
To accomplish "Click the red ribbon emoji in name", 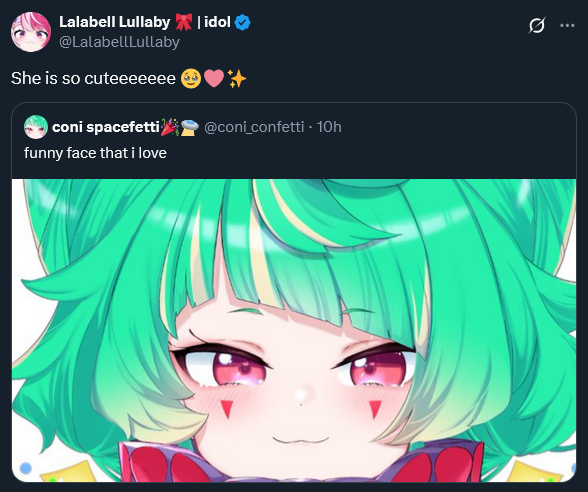I will pyautogui.click(x=184, y=22).
